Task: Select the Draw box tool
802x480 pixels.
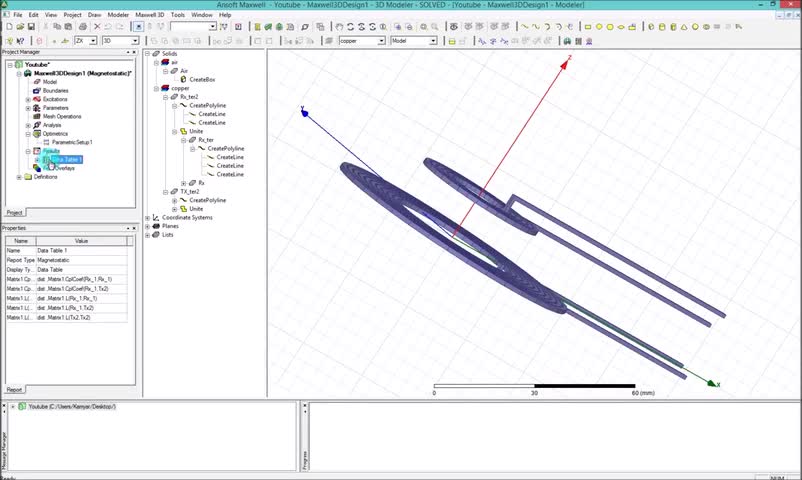Action: click(x=651, y=27)
